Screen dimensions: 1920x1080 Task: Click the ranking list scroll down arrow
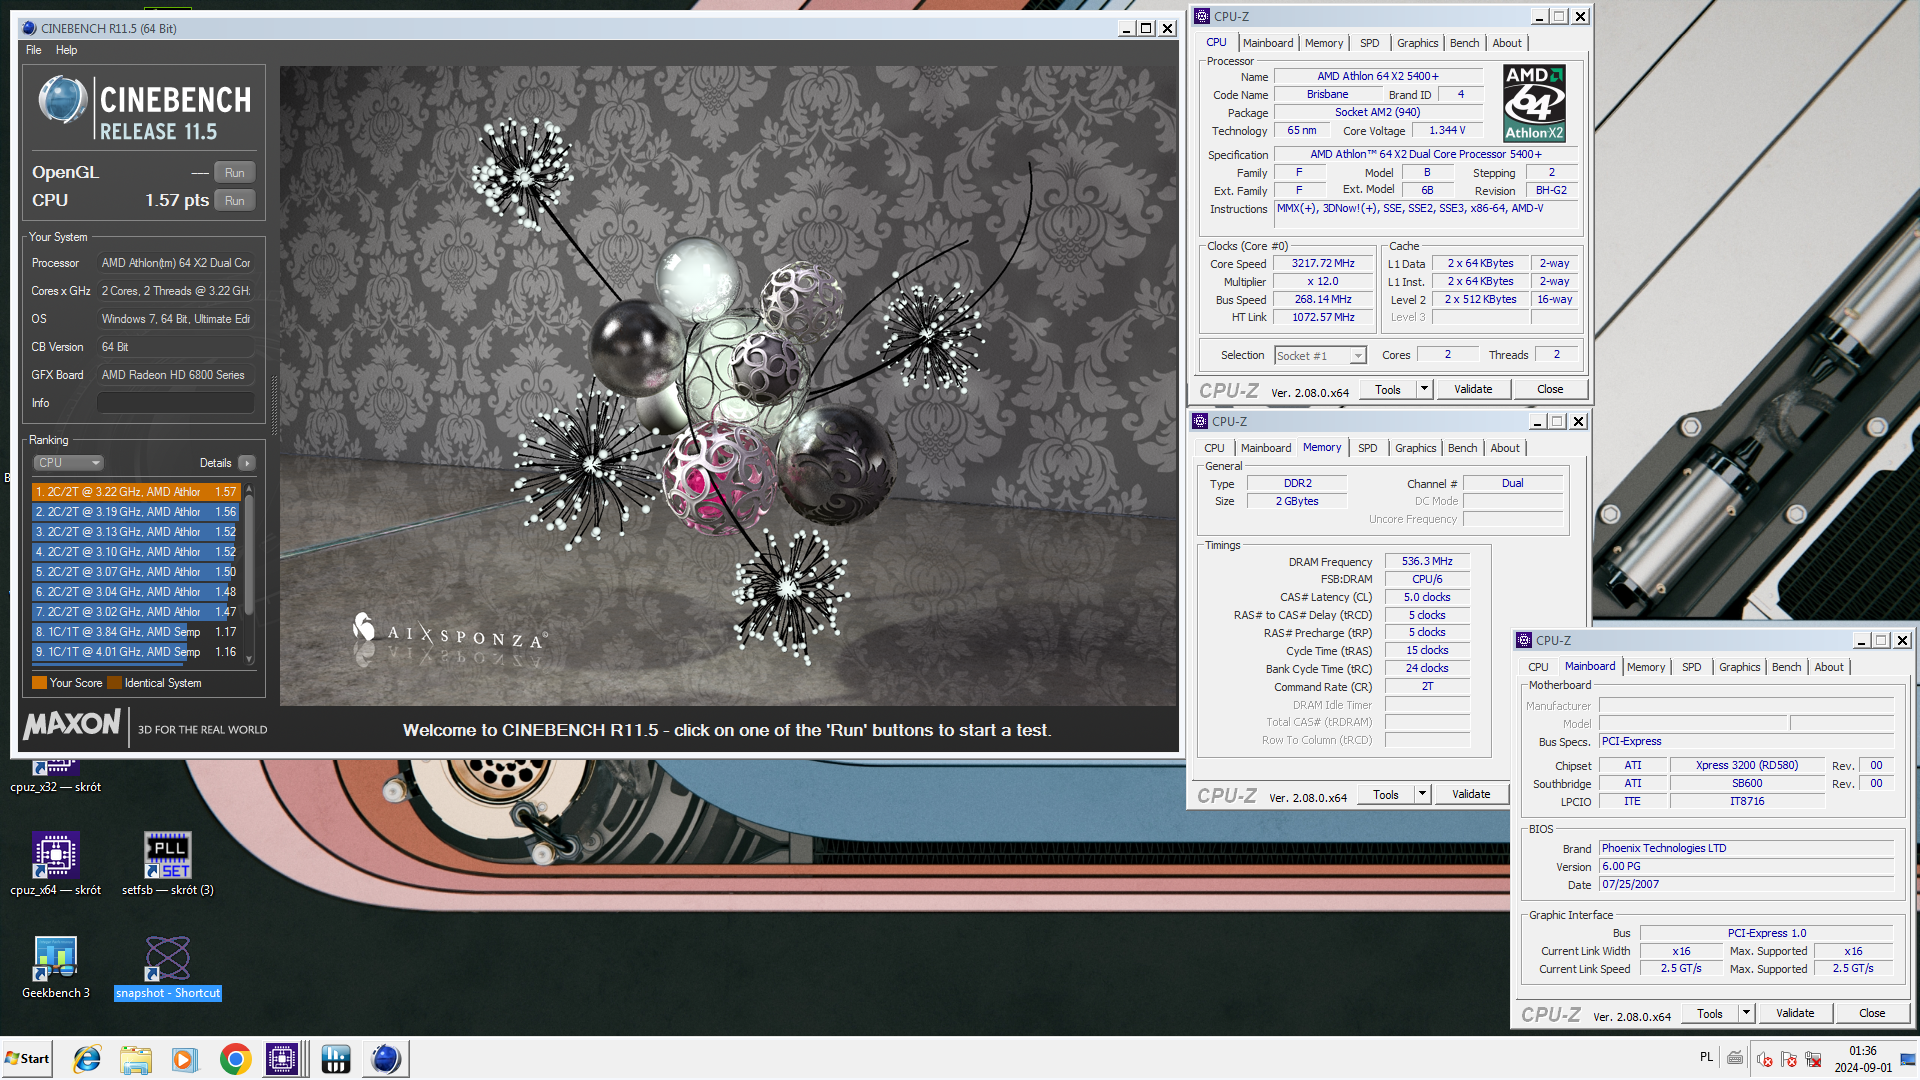[250, 658]
